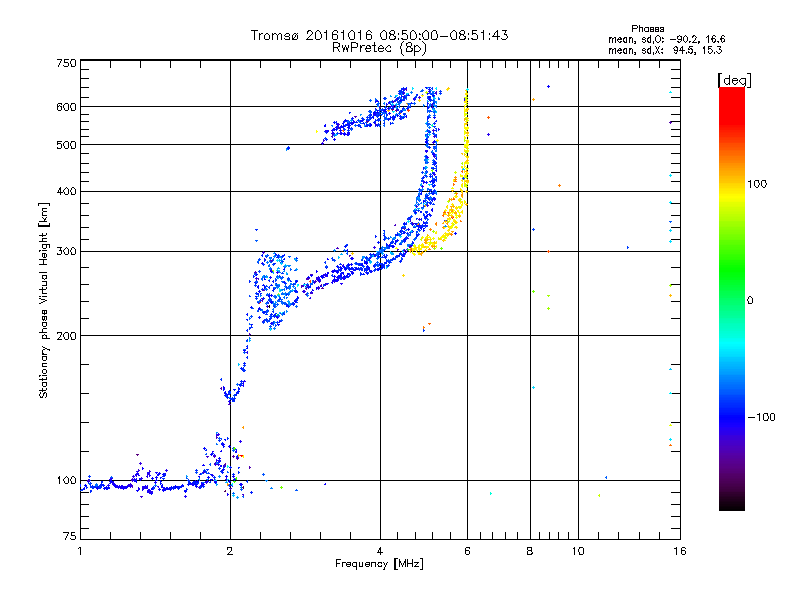Click the y-axis tick label '600'
This screenshot has width=800, height=600.
67,107
